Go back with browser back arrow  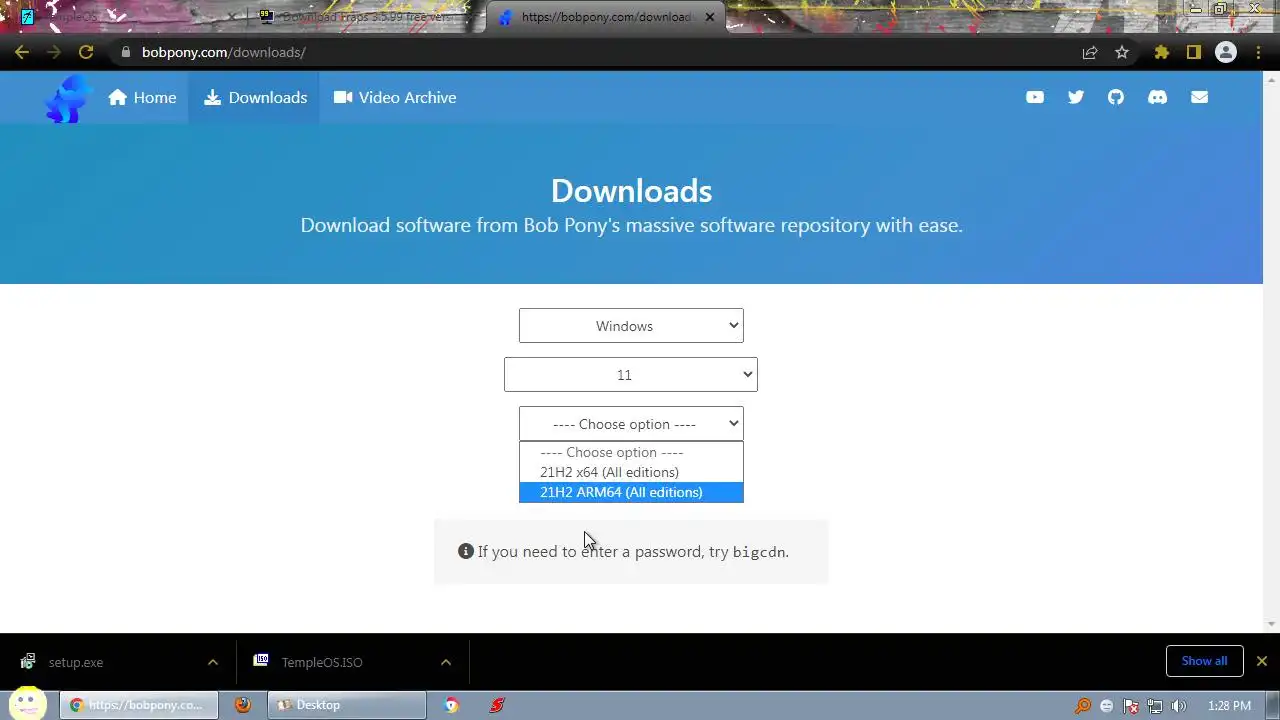tap(22, 52)
